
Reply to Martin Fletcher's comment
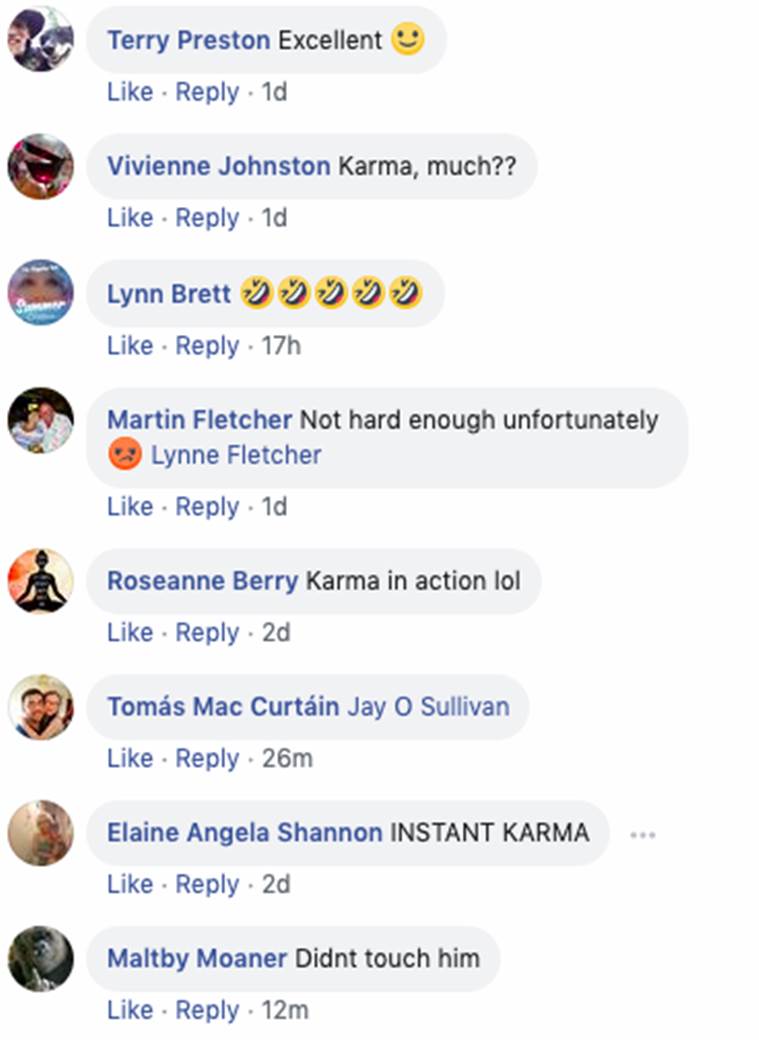click(207, 506)
